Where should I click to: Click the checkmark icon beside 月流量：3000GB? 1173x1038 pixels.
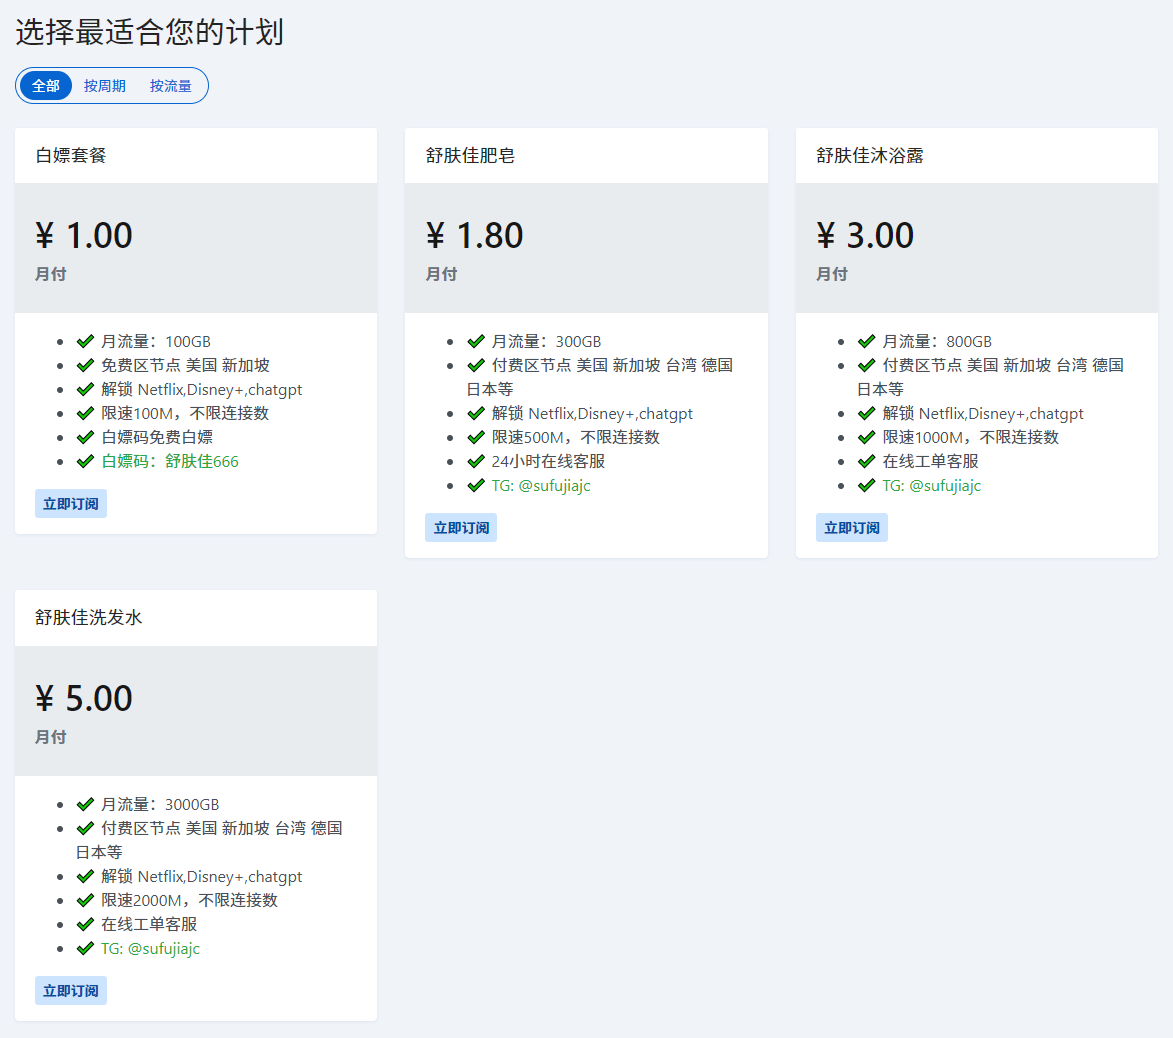tap(85, 805)
